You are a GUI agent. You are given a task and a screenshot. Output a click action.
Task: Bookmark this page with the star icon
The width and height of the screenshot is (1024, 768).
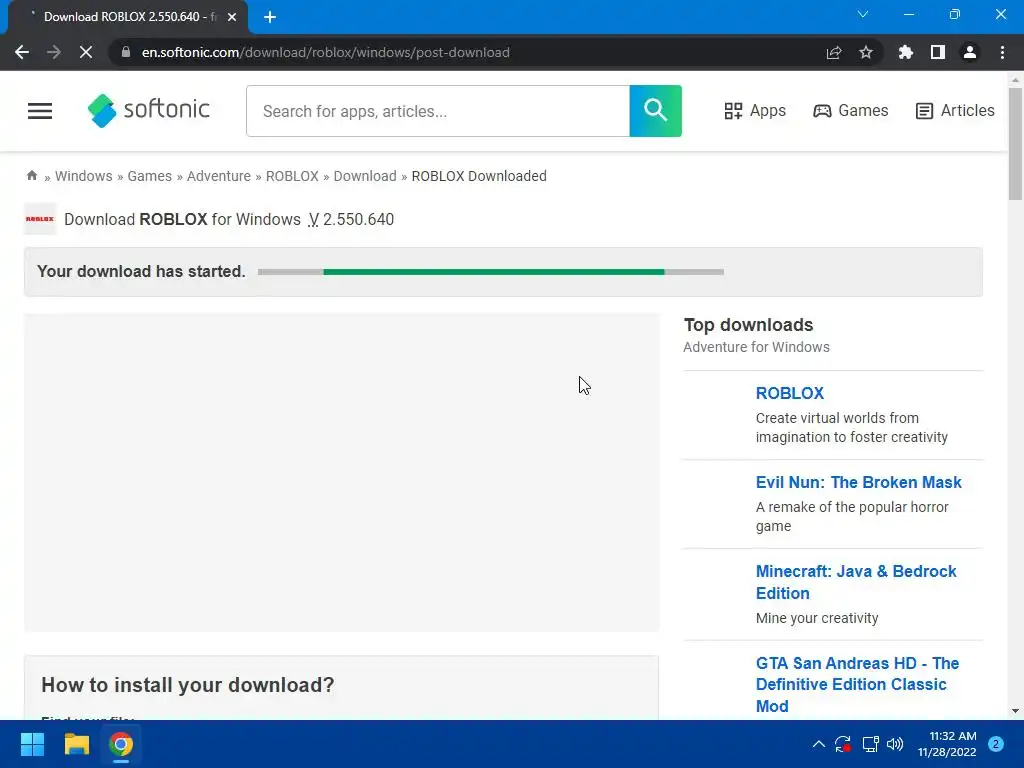[866, 52]
